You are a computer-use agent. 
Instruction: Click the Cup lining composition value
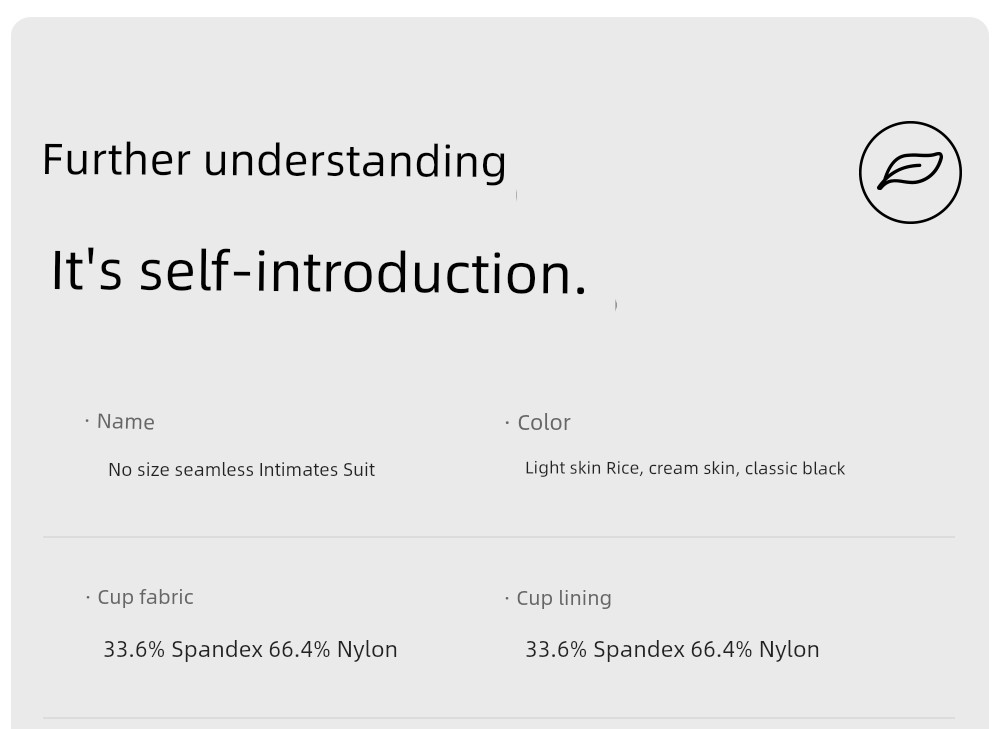672,649
